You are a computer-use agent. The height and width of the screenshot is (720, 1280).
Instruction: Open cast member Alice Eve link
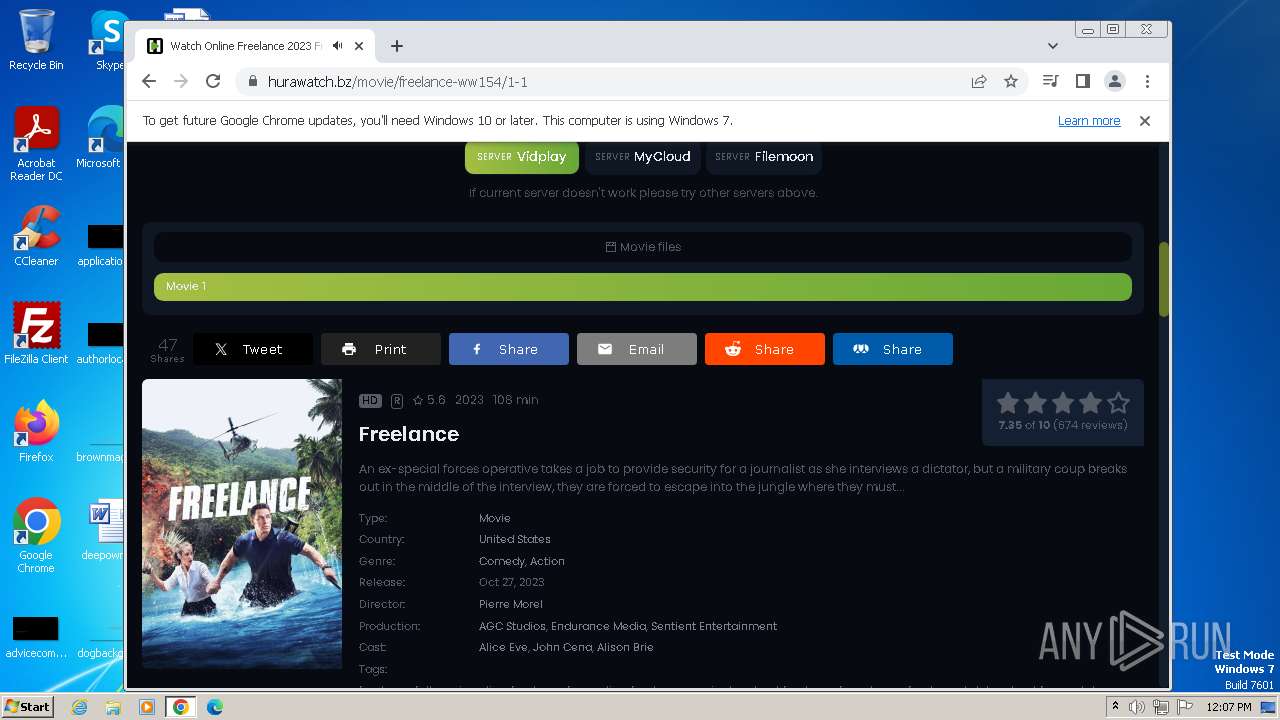503,648
